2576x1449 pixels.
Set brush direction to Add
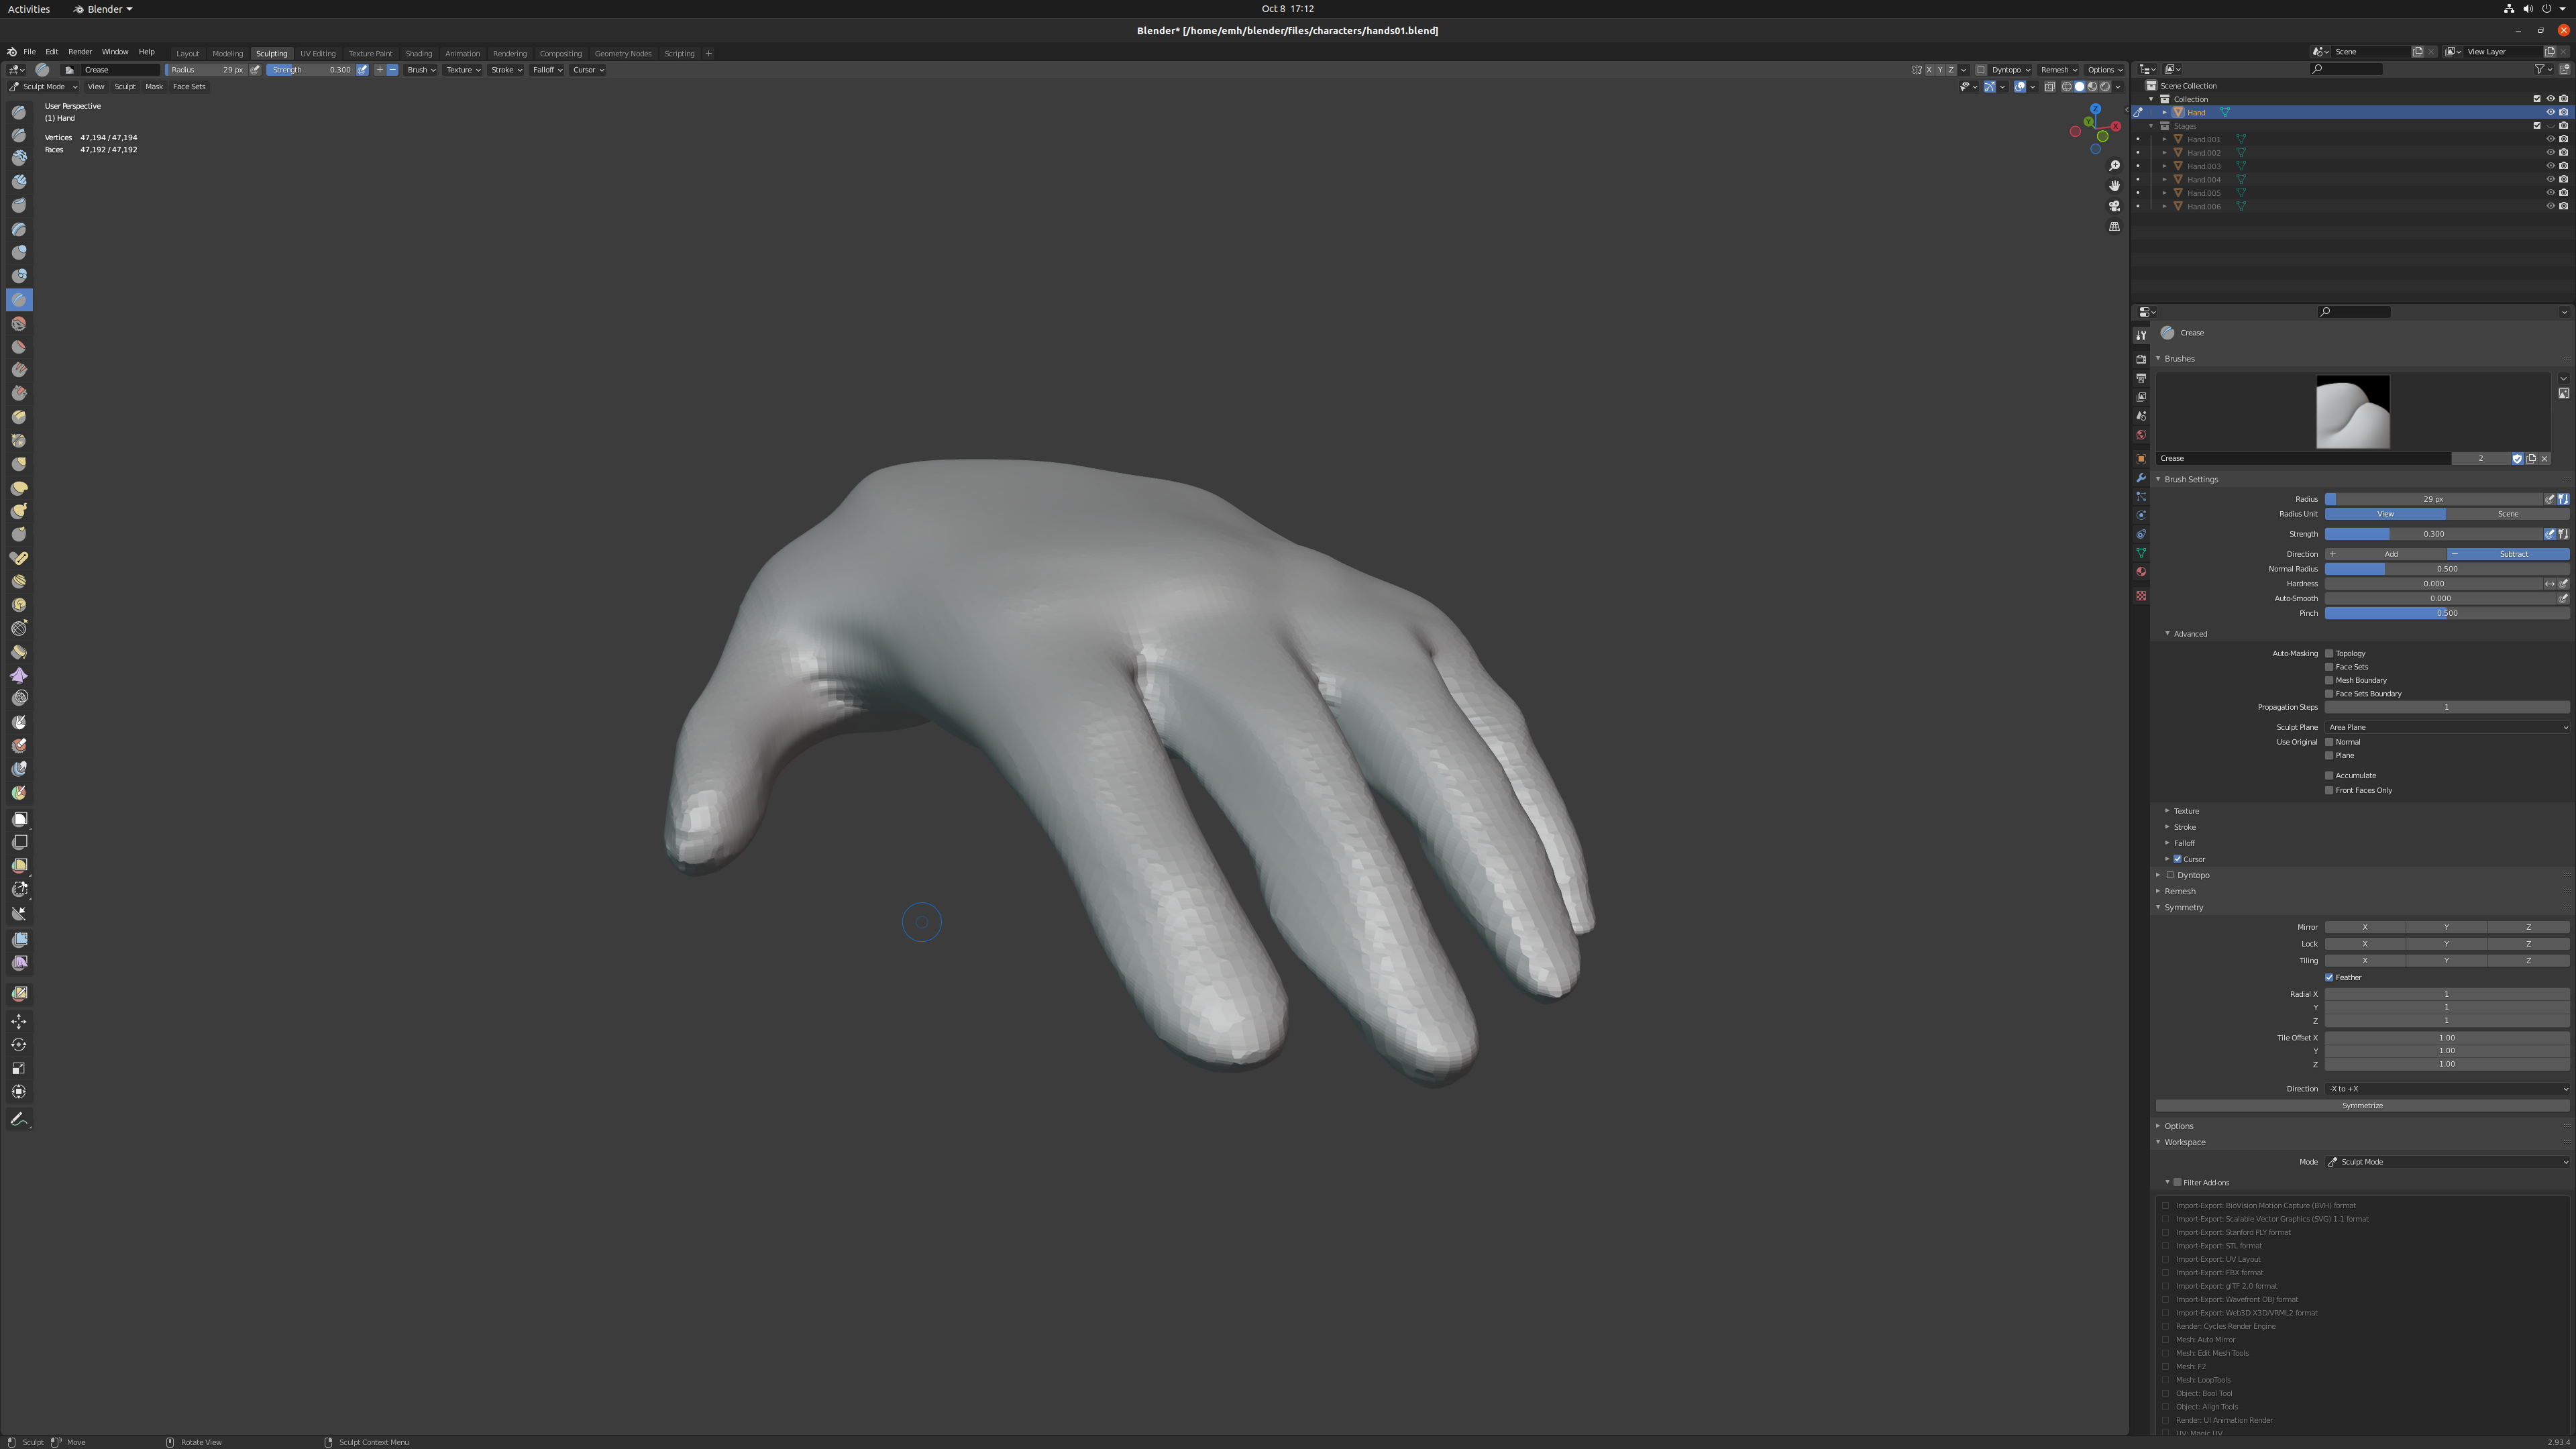[x=2386, y=554]
